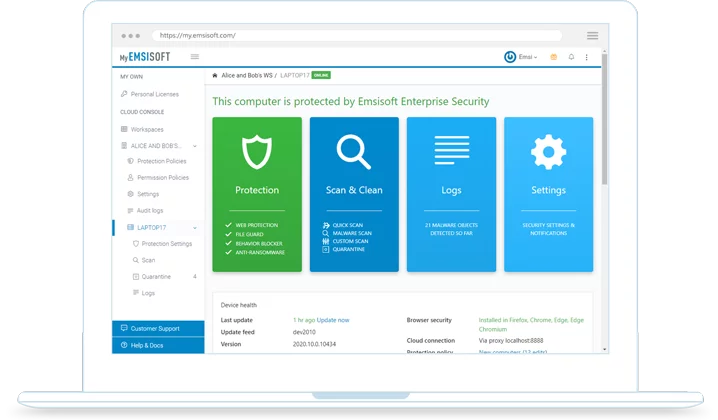Click Via proxy localhost:8888 value
This screenshot has height=420, width=718.
tap(511, 341)
